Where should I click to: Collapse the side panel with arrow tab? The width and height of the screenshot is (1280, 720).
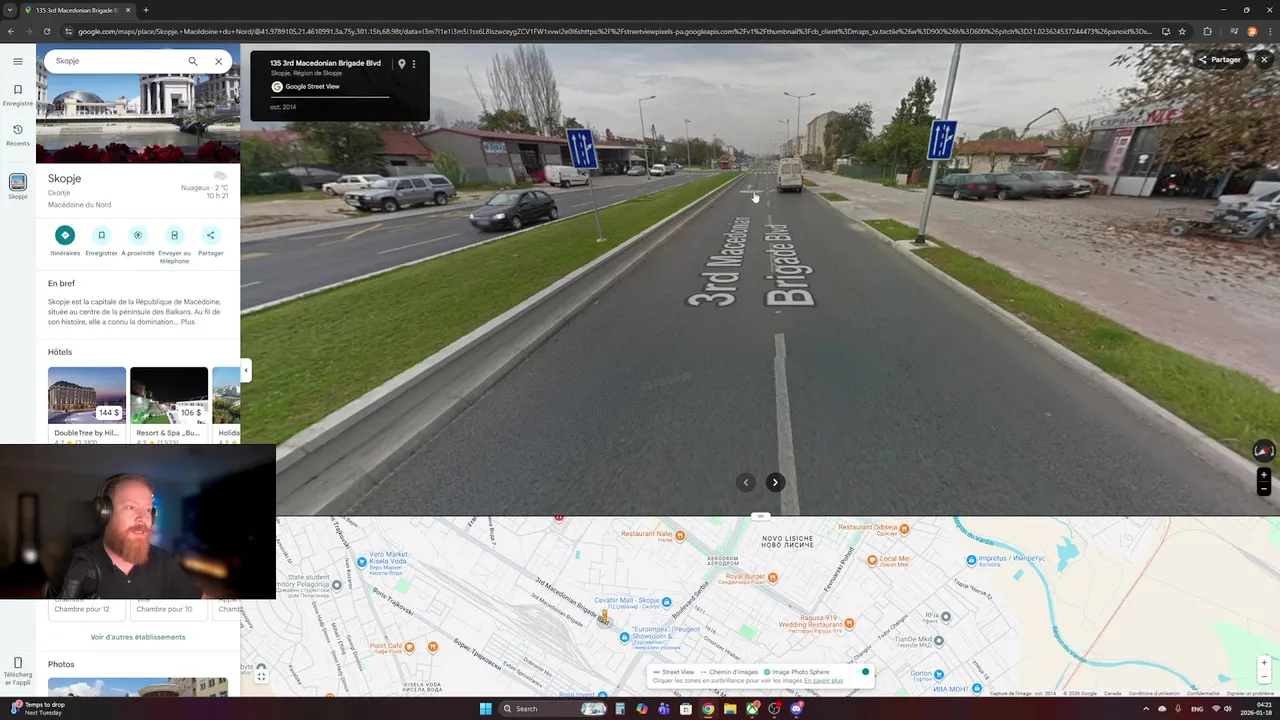coord(246,371)
